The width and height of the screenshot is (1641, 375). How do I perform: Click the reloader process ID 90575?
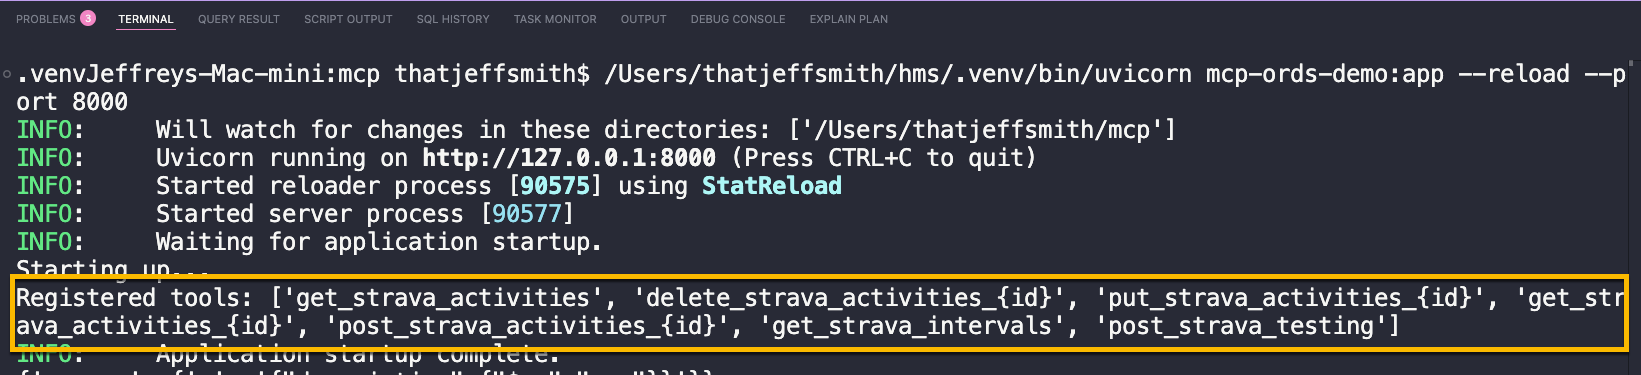(555, 186)
